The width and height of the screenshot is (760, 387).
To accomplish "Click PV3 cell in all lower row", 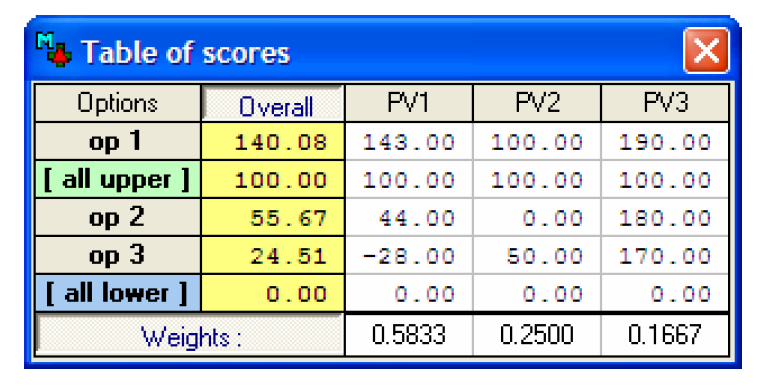I will (x=665, y=293).
